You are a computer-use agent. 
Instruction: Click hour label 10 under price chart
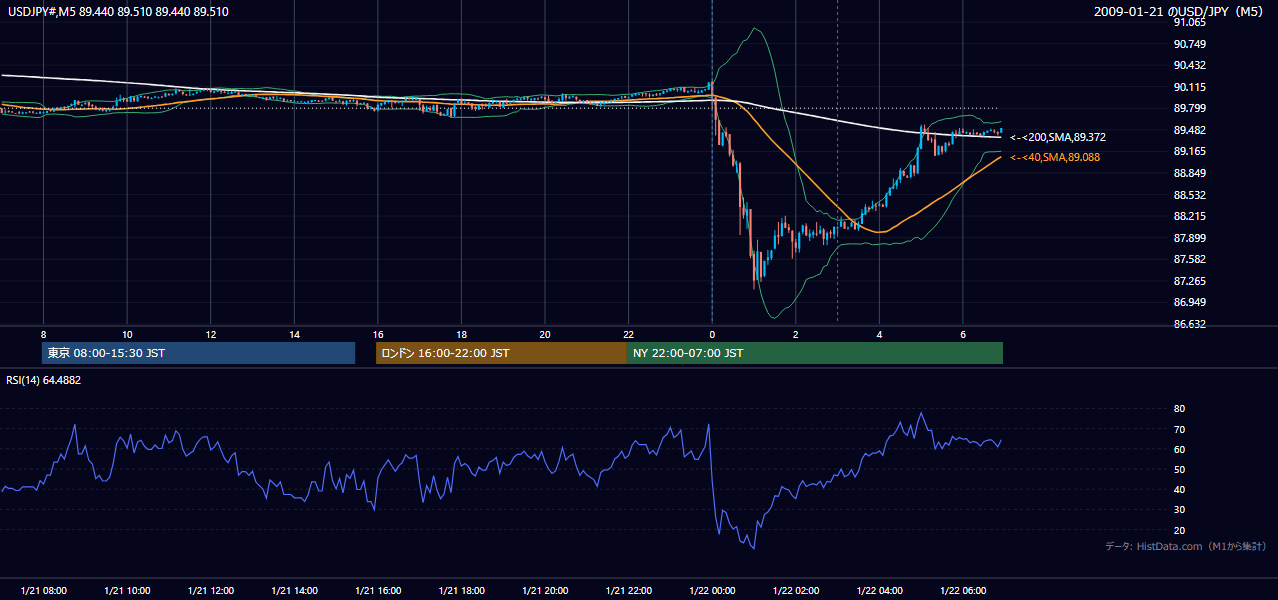pyautogui.click(x=127, y=334)
